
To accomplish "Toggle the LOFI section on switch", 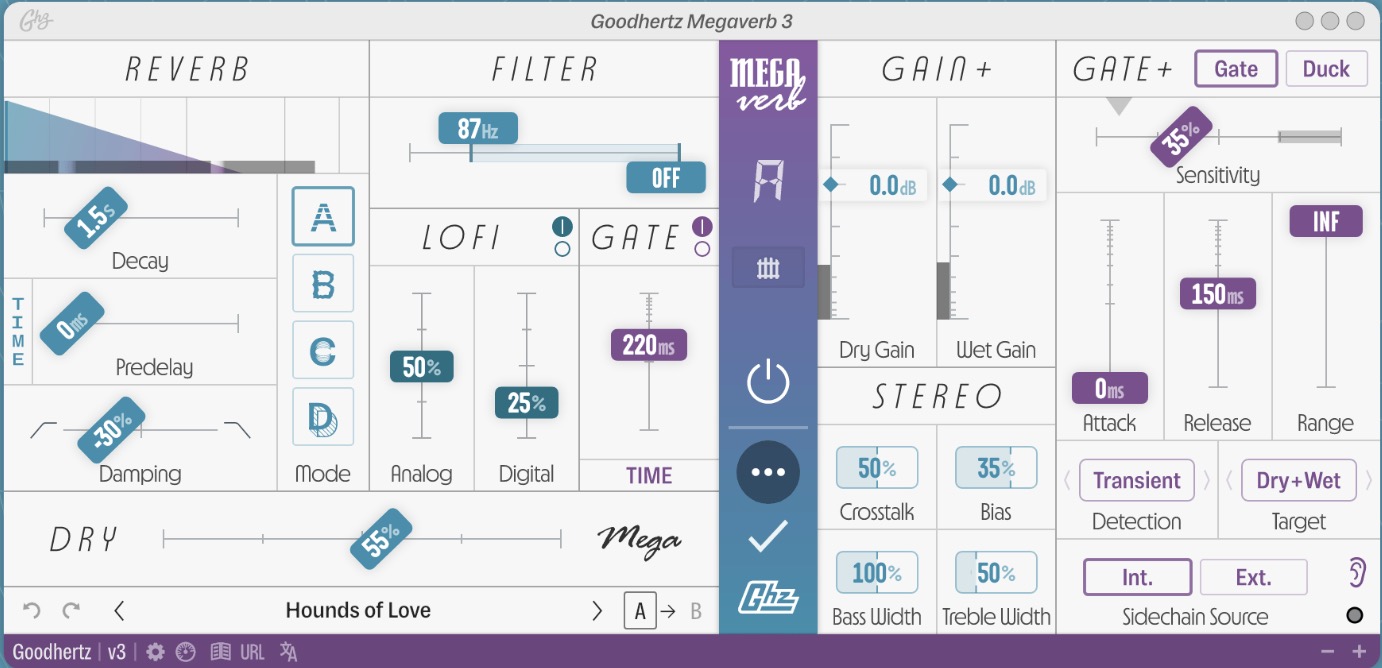I will (x=562, y=227).
